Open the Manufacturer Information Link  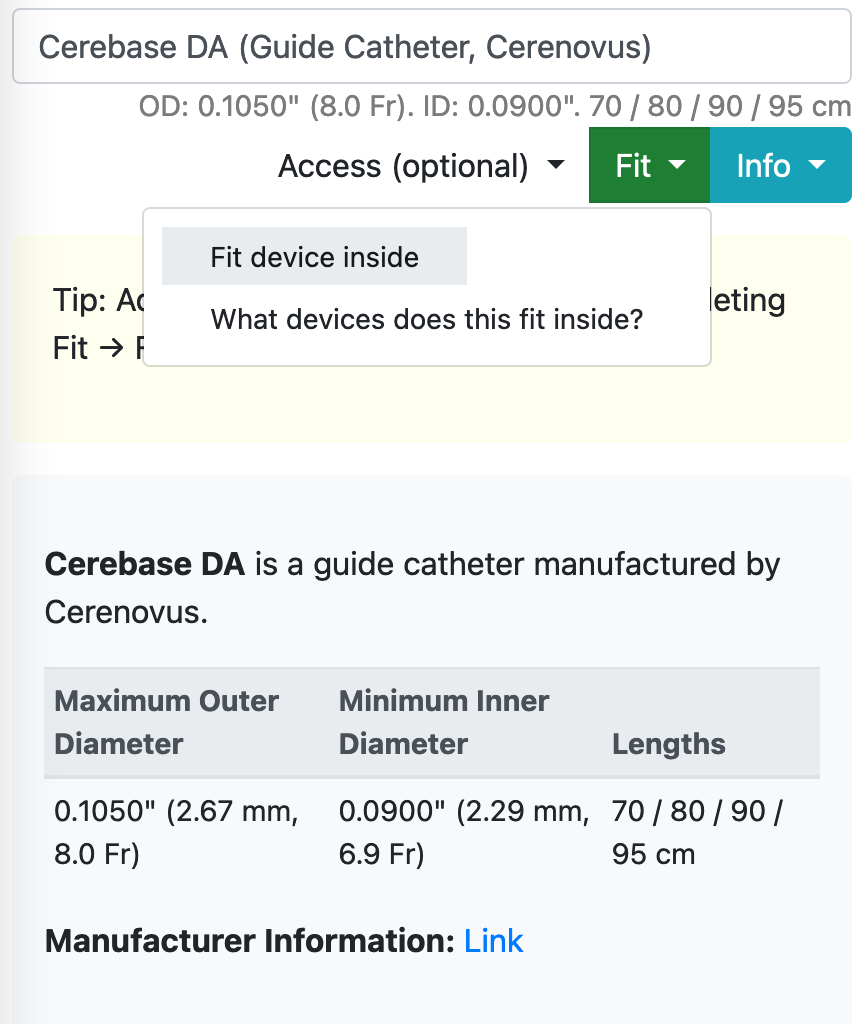tap(493, 941)
